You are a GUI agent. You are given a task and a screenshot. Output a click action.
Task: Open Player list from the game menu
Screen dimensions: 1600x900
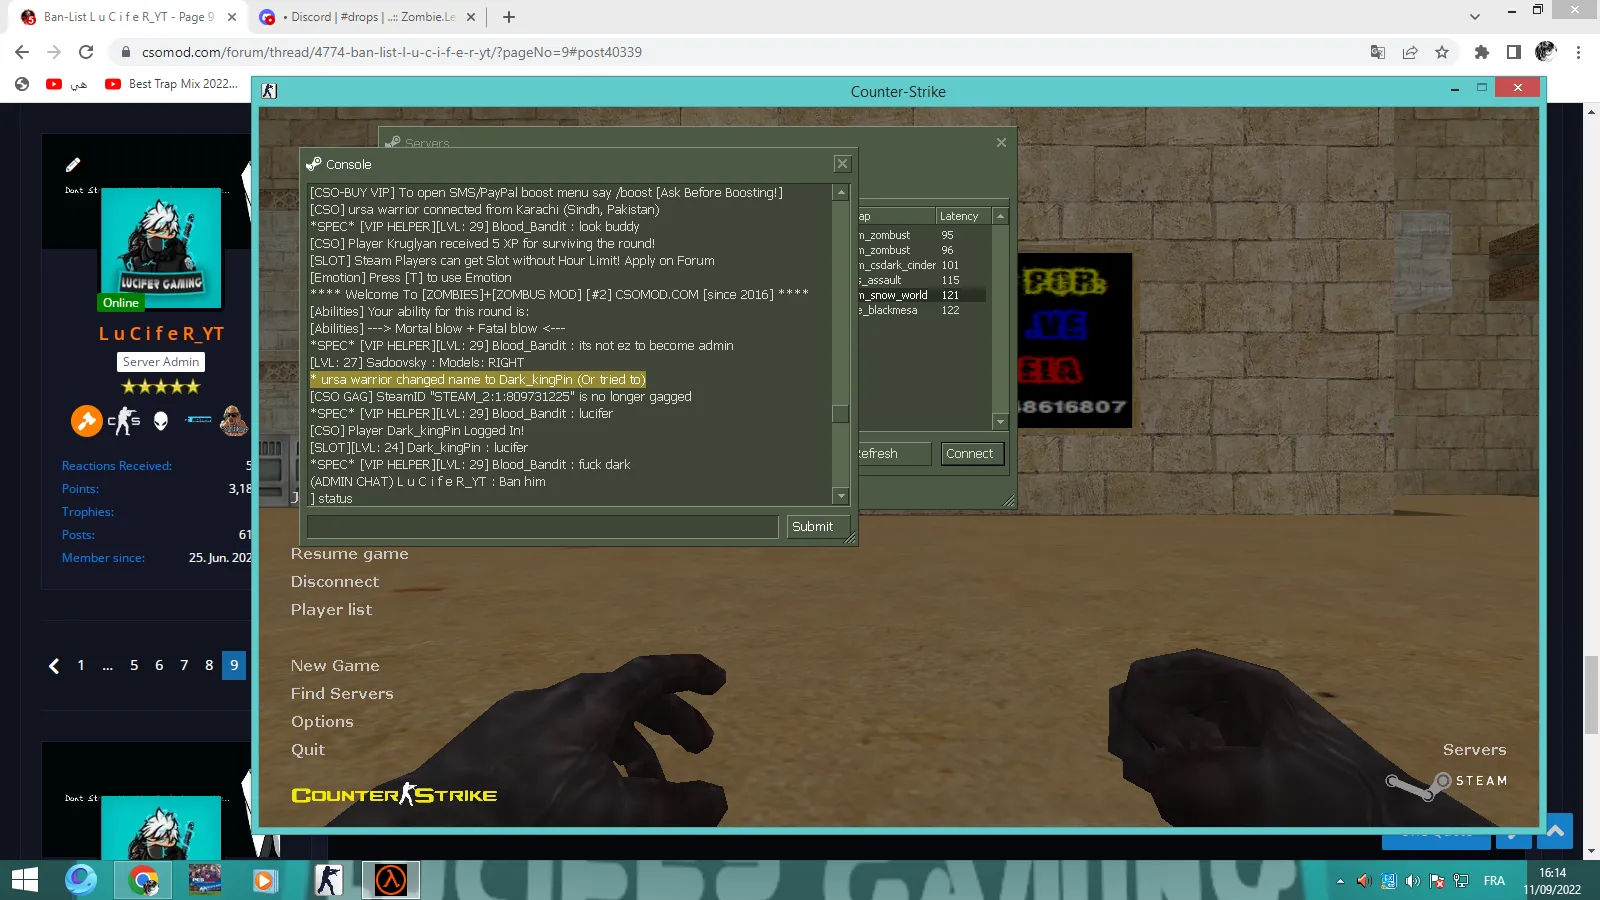tap(331, 610)
